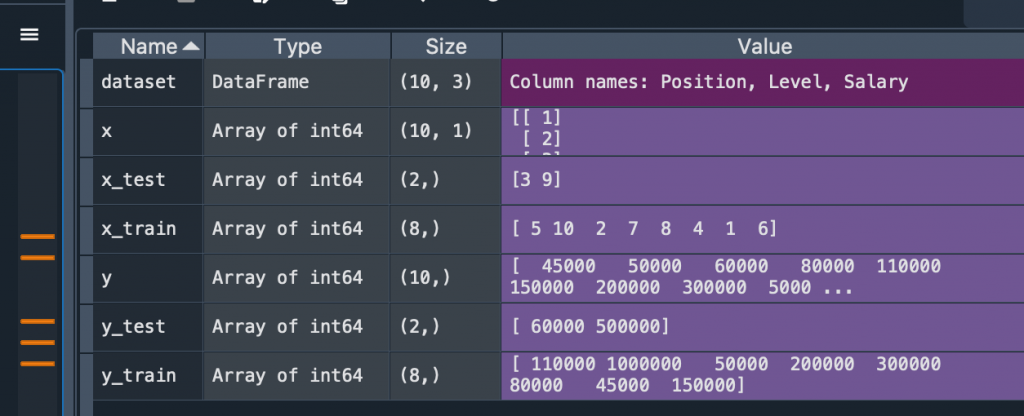Click the Size column header
1024x416 pixels.
pyautogui.click(x=446, y=46)
